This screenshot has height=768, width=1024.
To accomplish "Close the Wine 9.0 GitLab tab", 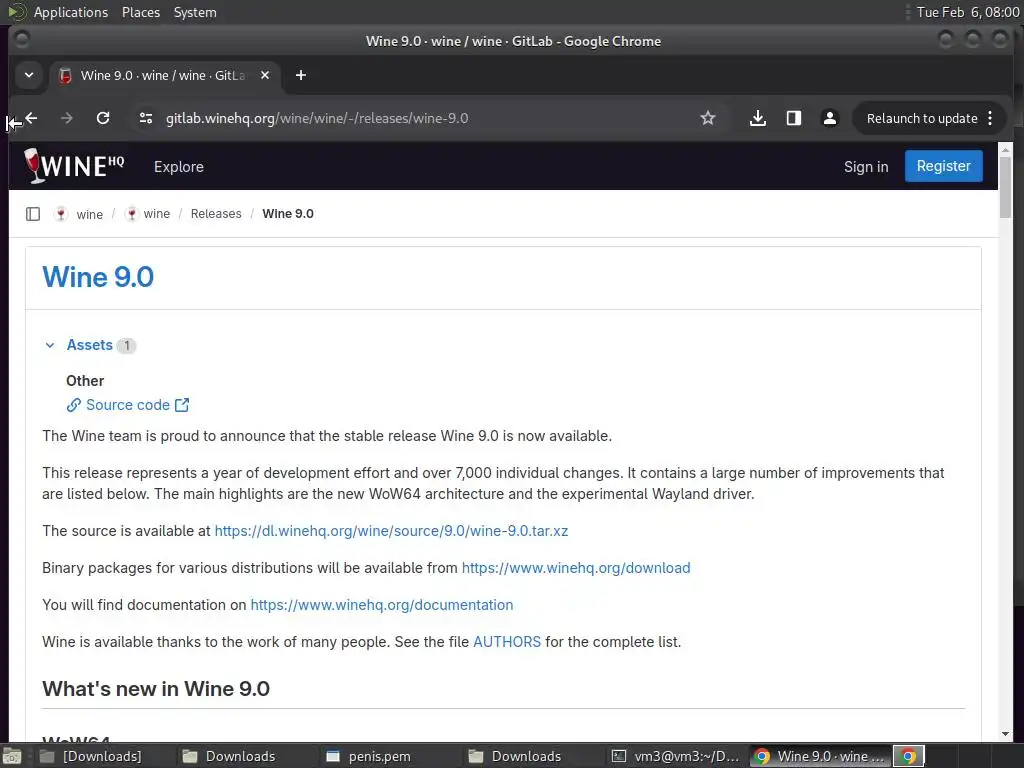I will click(264, 76).
